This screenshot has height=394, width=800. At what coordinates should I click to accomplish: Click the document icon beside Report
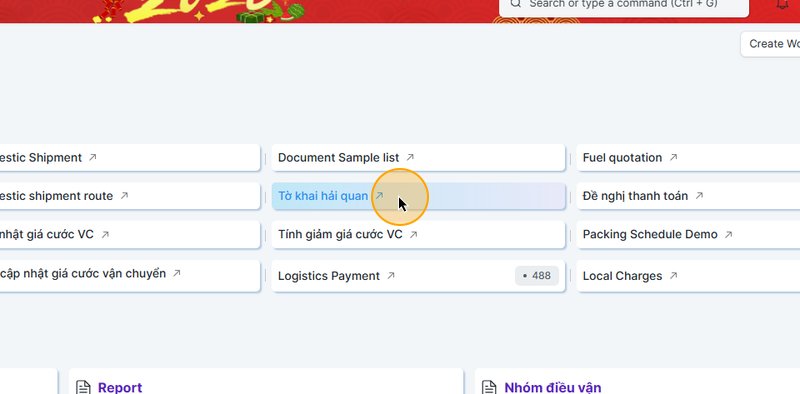coord(83,387)
